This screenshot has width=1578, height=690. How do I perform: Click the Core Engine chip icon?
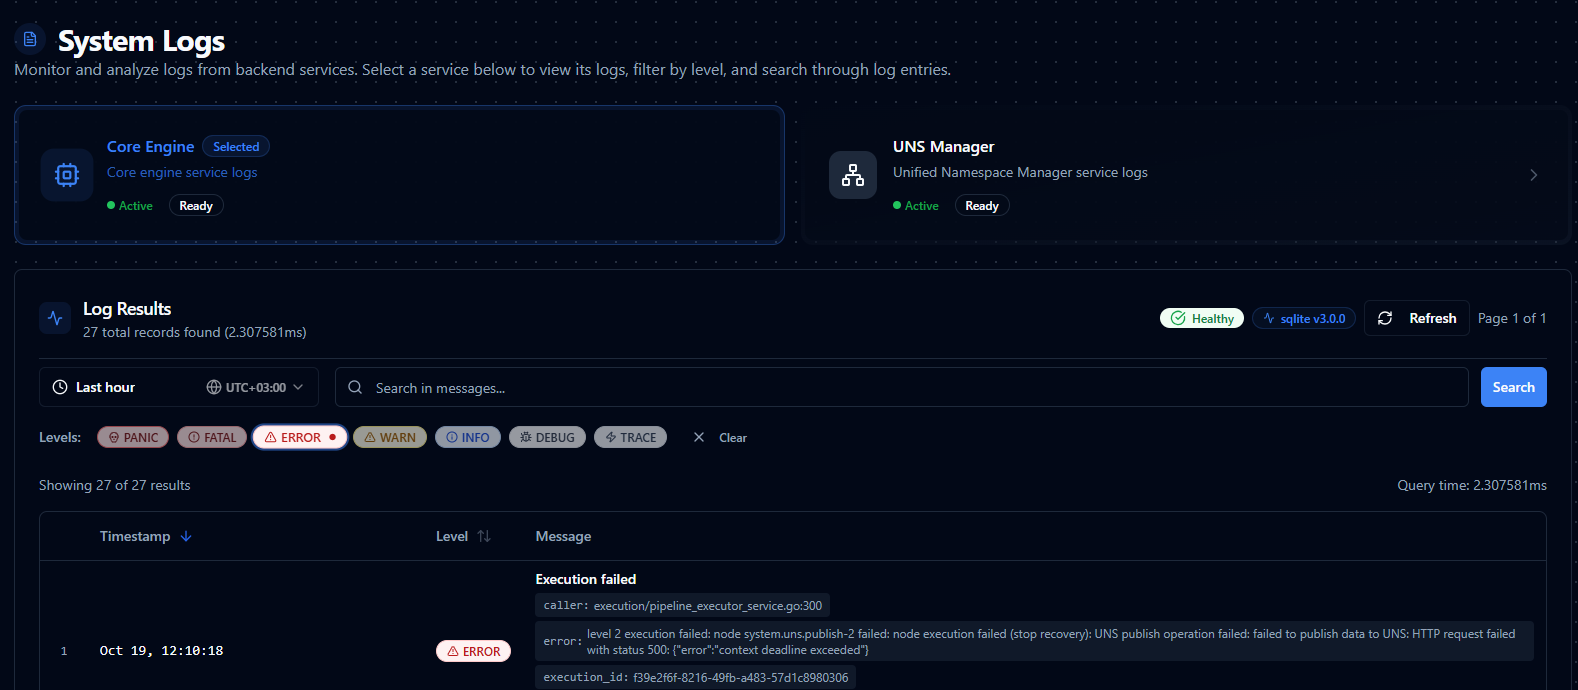click(67, 175)
